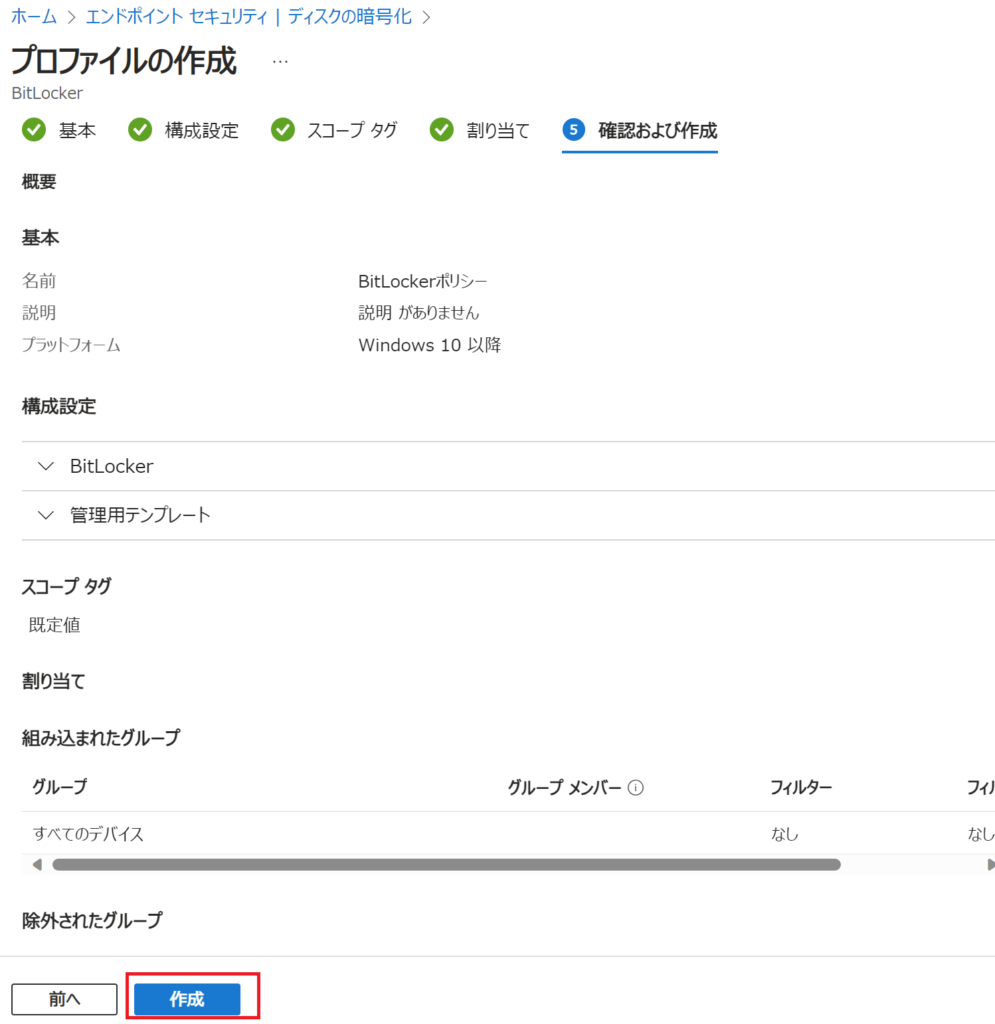
Task: Click the table's right scroll arrow
Action: 990,865
